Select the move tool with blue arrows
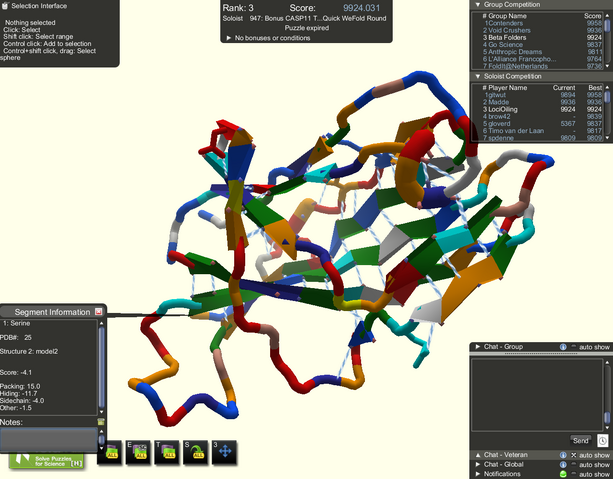The height and width of the screenshot is (479, 613). pos(224,452)
